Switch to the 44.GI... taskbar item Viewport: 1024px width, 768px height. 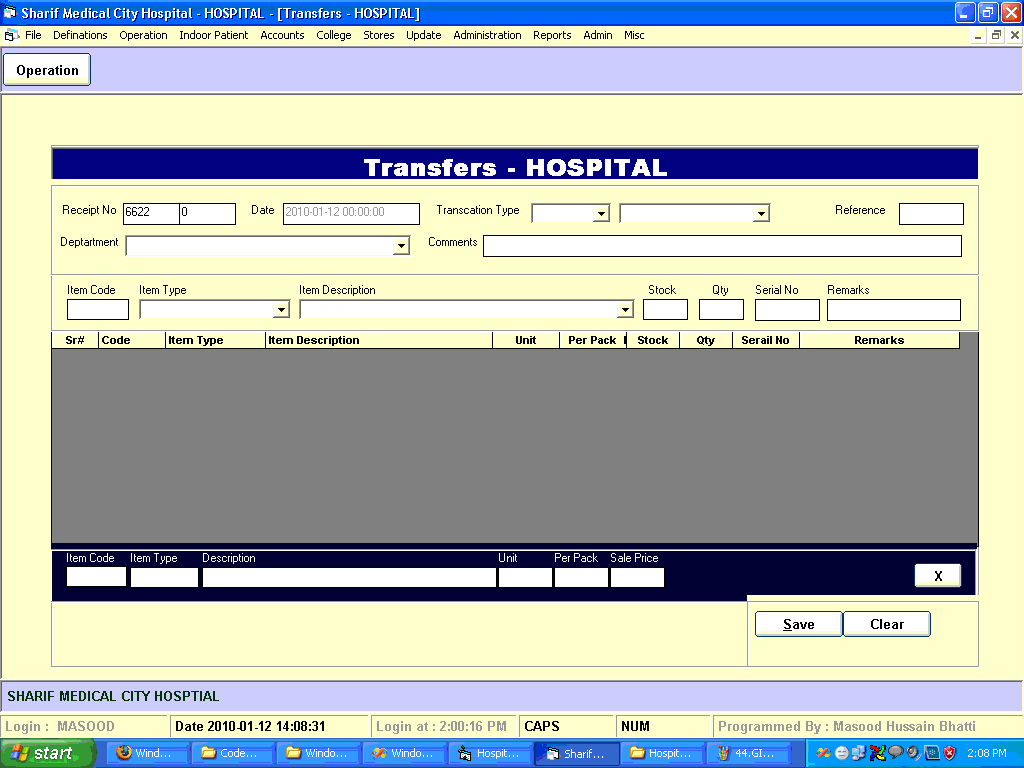(748, 753)
